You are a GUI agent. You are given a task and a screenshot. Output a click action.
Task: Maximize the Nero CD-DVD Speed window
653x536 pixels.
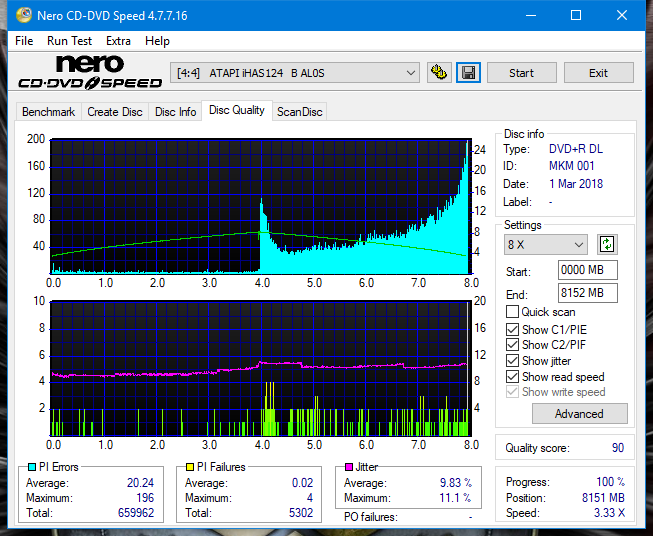[576, 15]
